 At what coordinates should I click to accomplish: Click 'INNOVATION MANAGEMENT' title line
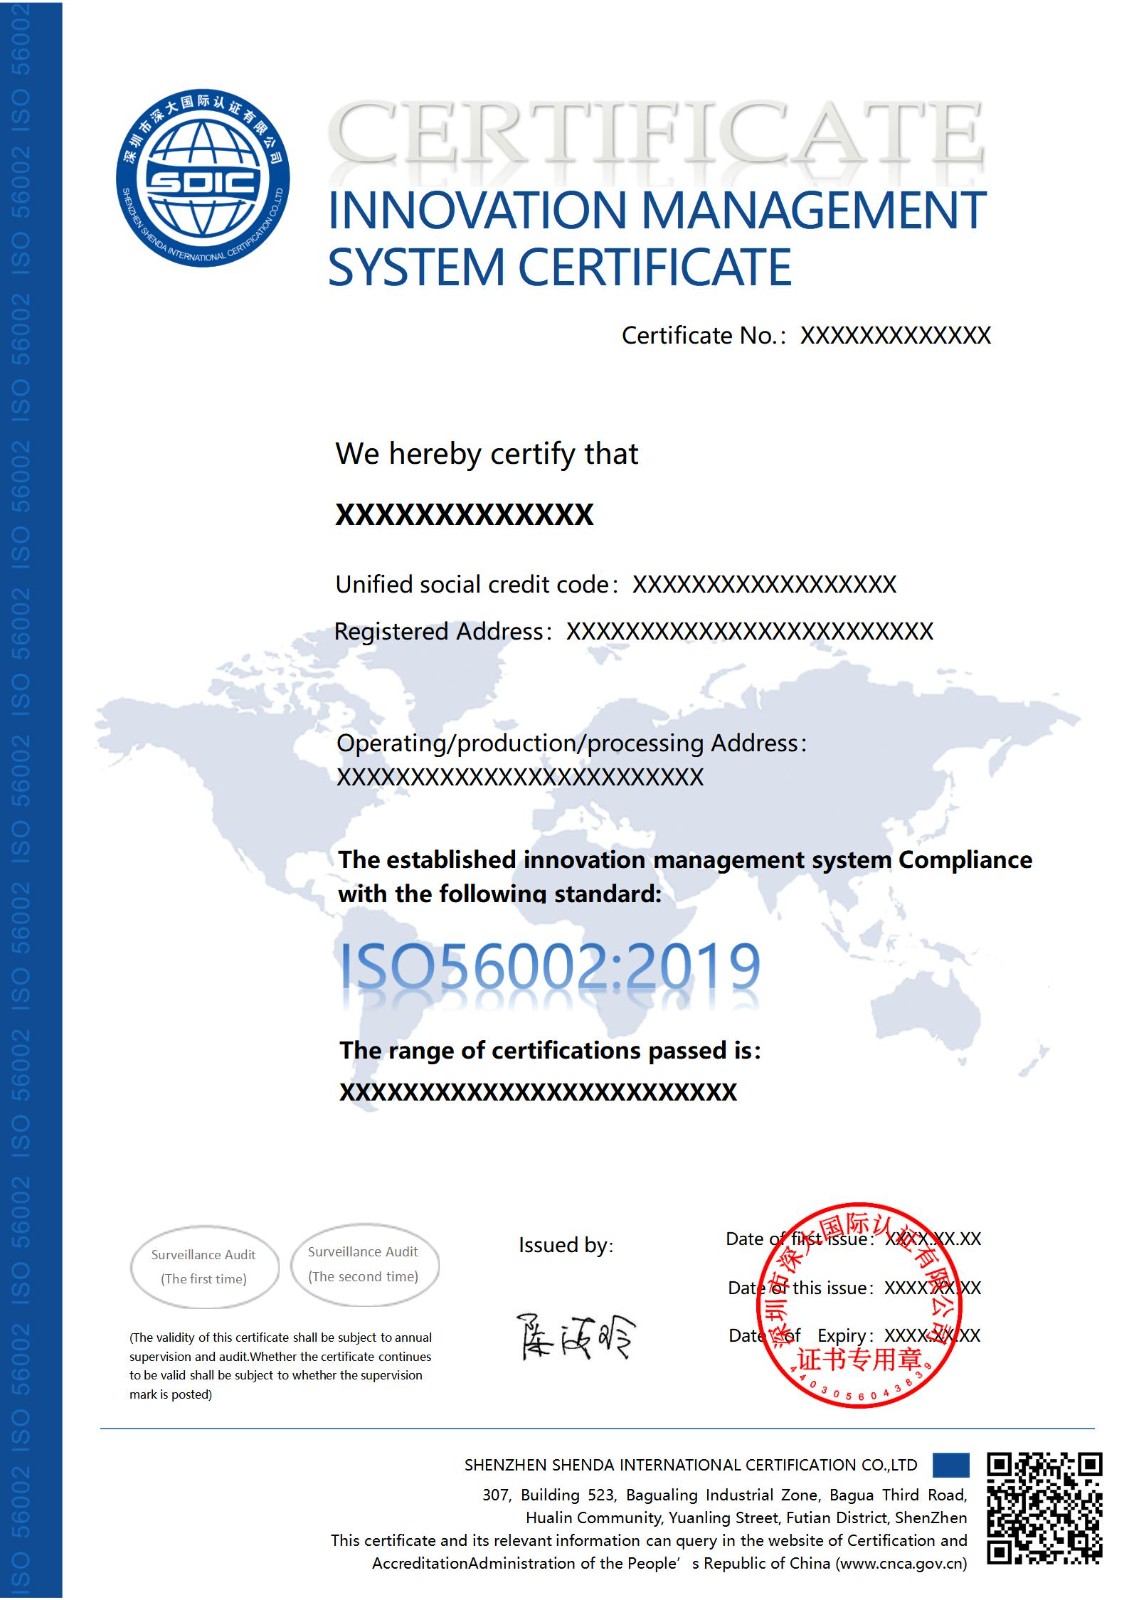click(x=657, y=211)
